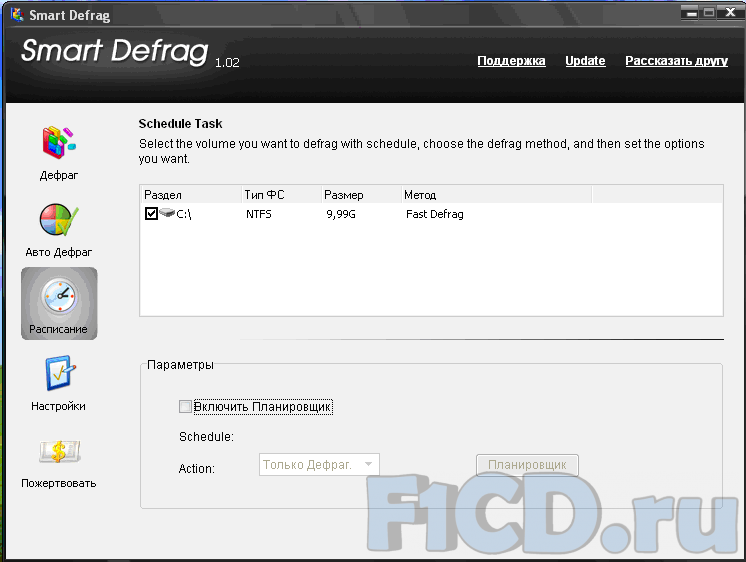Open the Настройки settings icon

pos(60,373)
